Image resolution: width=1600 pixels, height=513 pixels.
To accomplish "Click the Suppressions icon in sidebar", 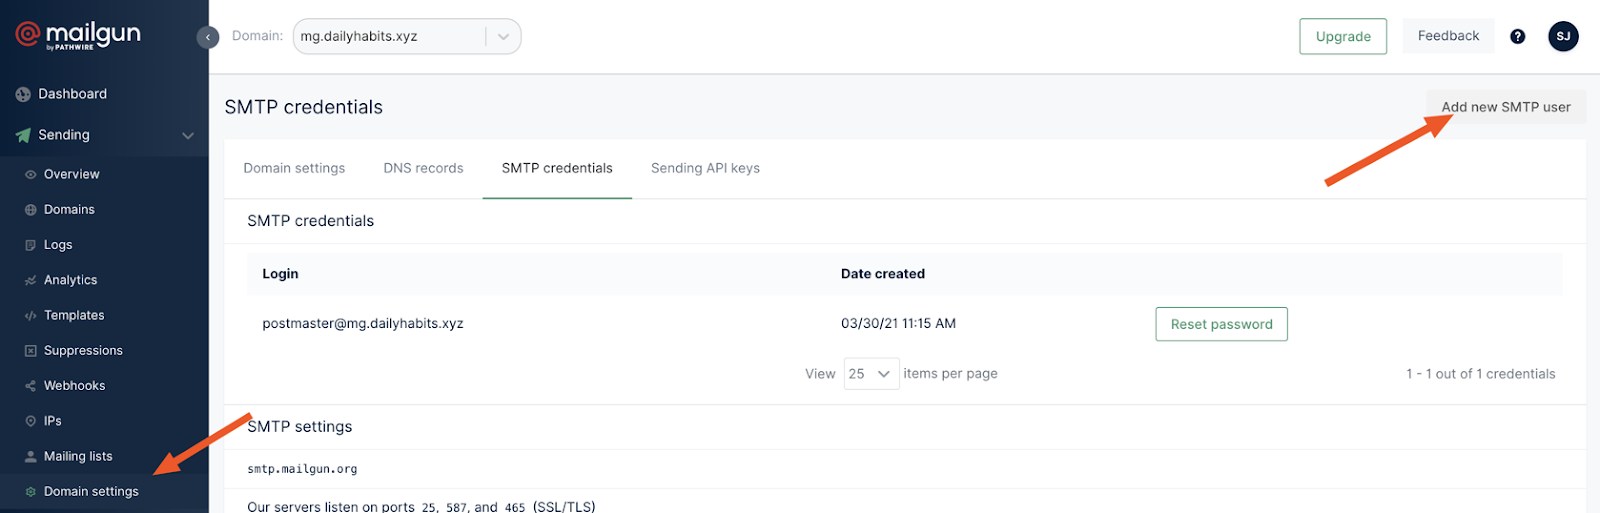I will [31, 351].
